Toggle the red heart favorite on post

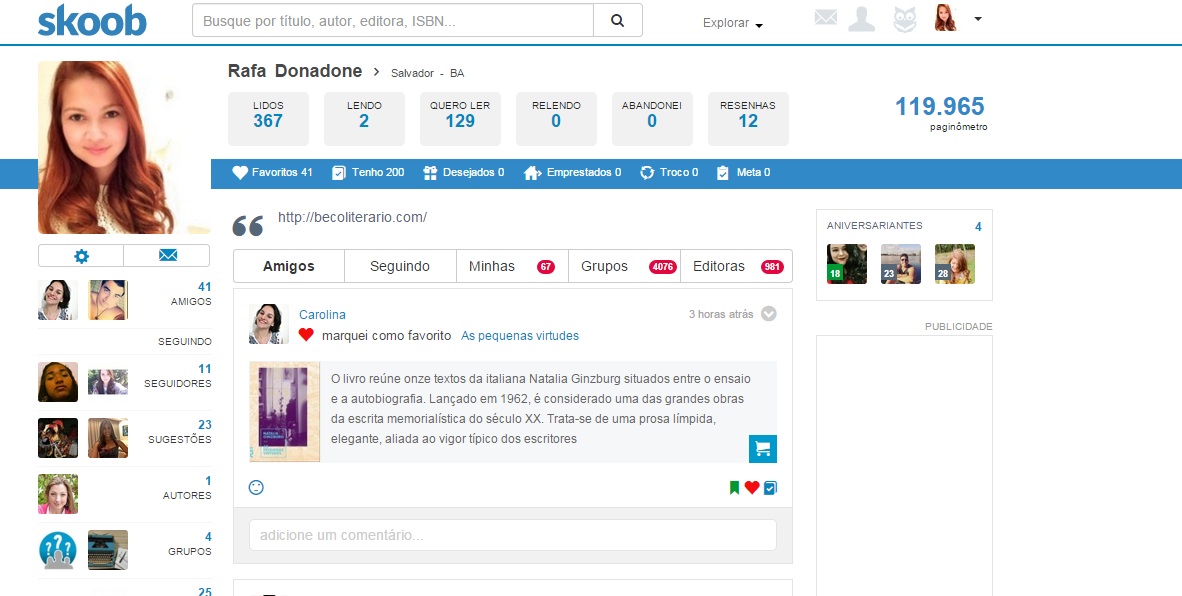pos(752,488)
